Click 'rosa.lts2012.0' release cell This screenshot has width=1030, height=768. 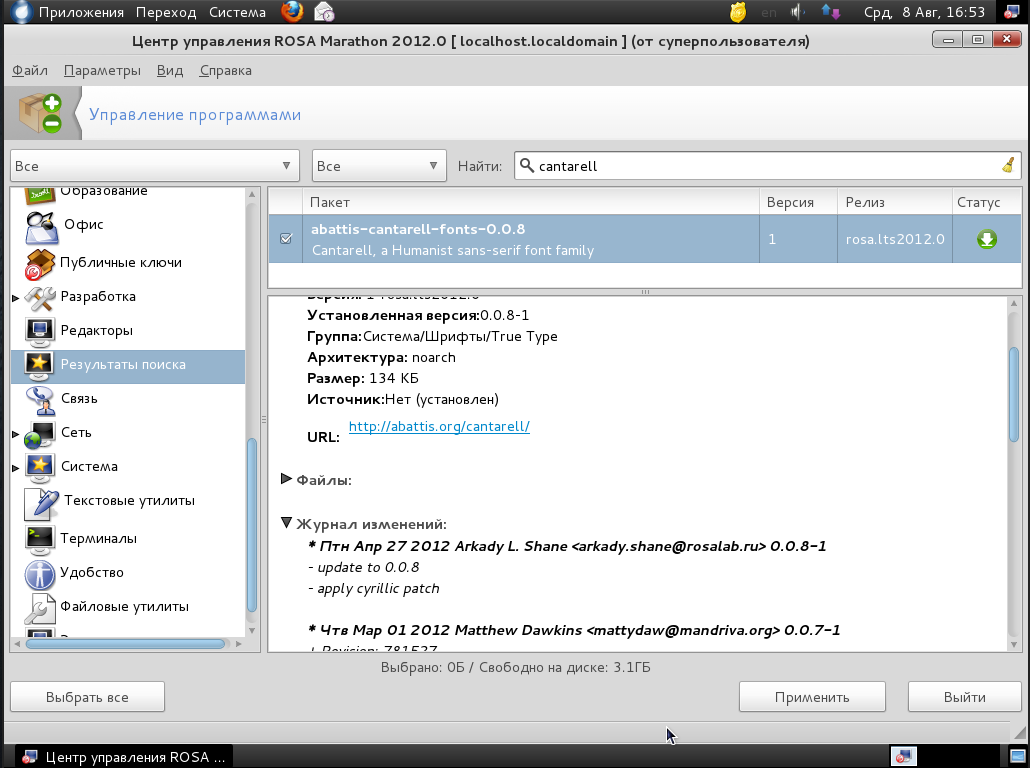point(895,239)
